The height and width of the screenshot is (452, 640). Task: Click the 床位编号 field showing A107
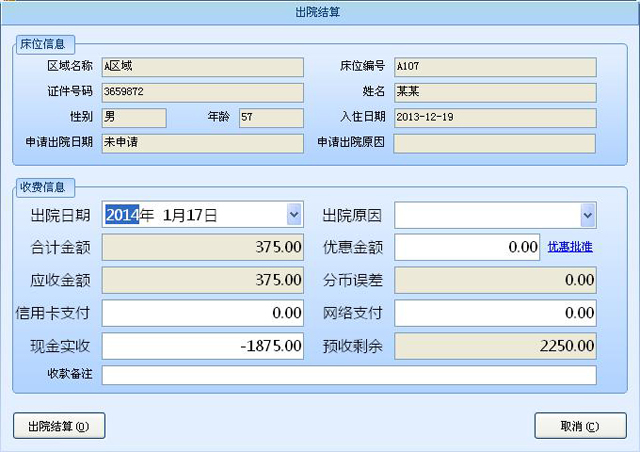(x=494, y=67)
